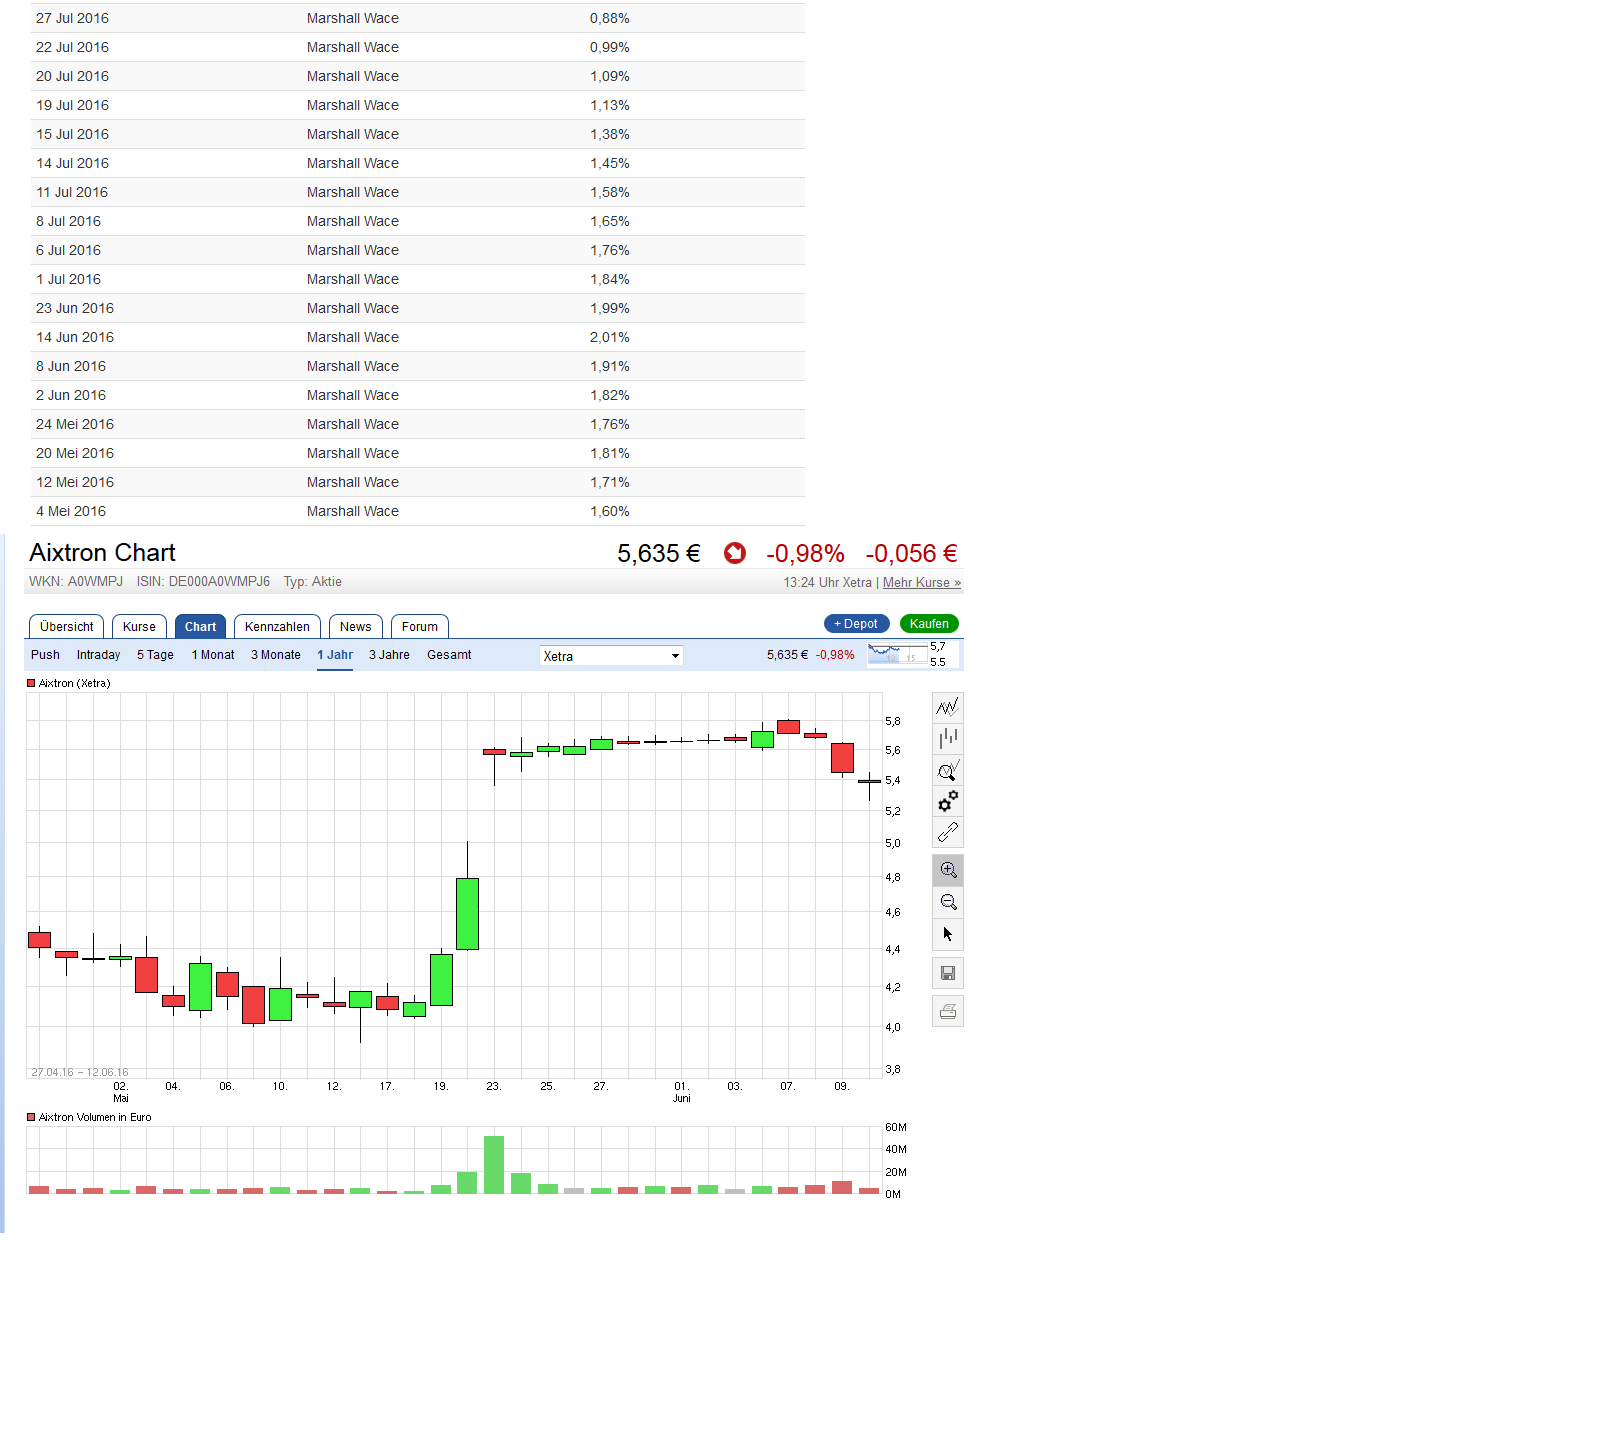Select the line chart comparison tool icon
The height and width of the screenshot is (1430, 1600).
948,707
